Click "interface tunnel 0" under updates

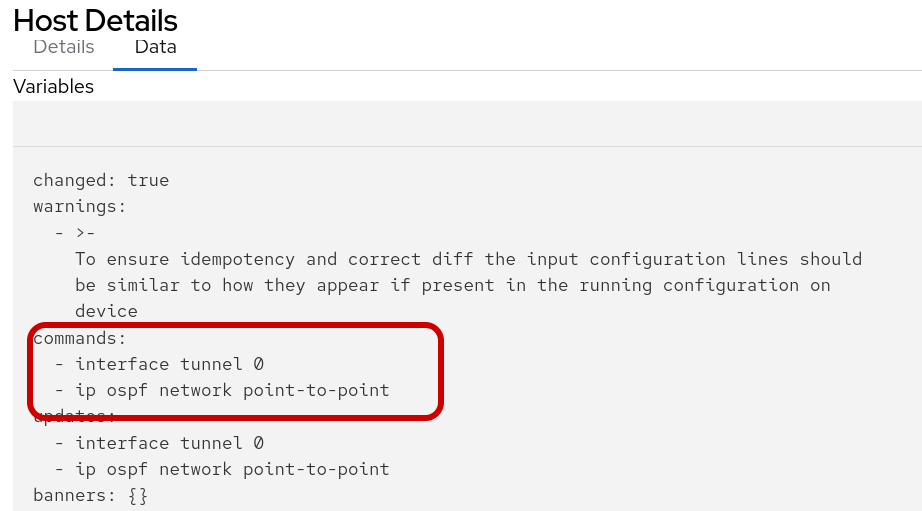[169, 443]
